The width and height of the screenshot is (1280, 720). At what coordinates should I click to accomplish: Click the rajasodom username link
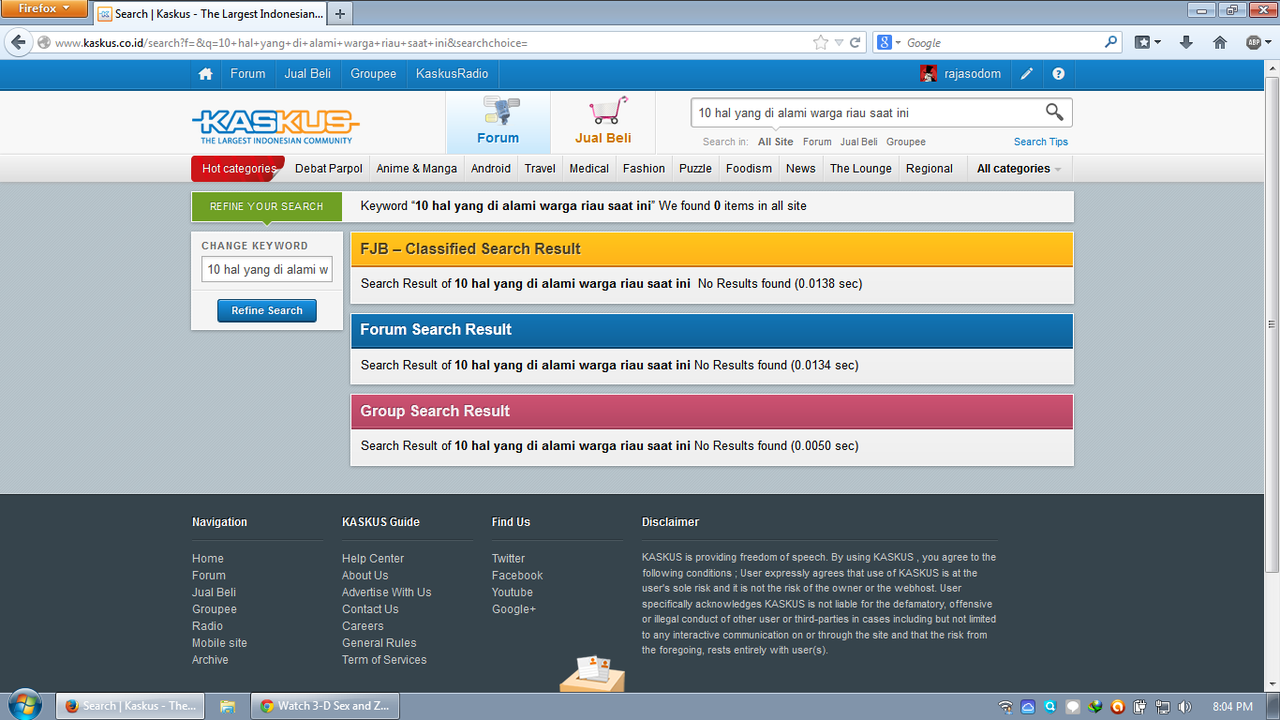[973, 74]
